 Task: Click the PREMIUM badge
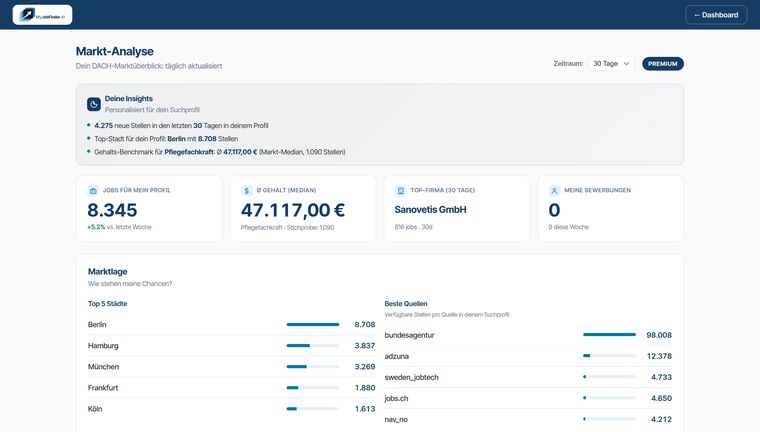click(663, 64)
